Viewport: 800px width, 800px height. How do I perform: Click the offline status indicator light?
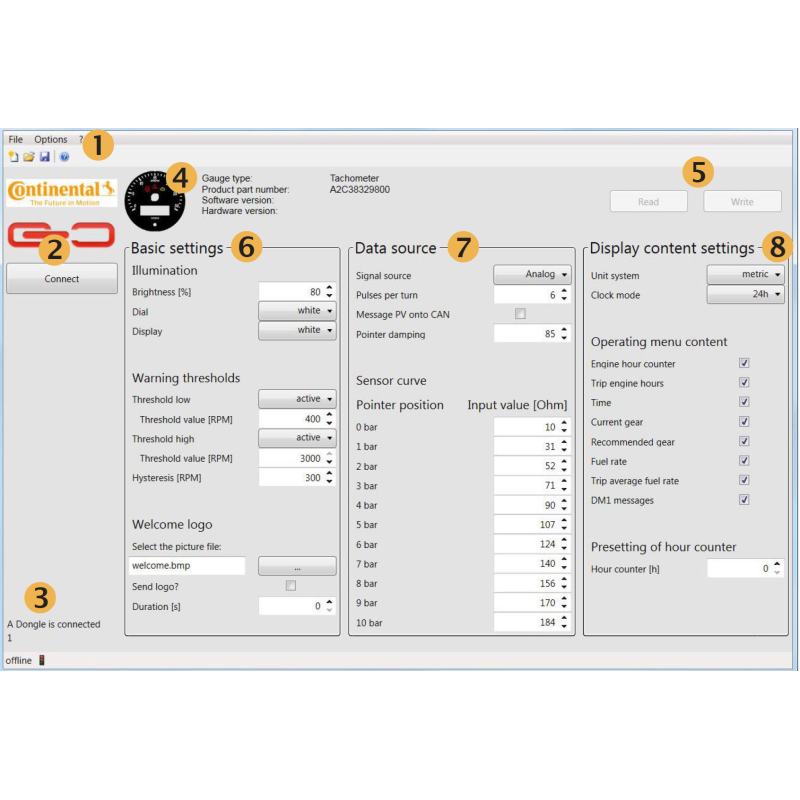42,660
